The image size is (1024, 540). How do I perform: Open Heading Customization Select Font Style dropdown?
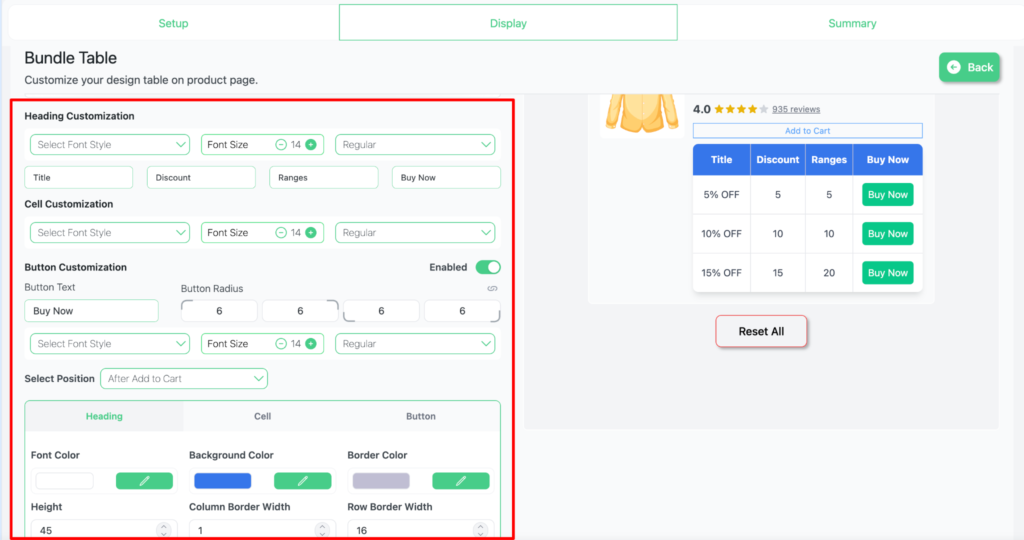pos(109,145)
